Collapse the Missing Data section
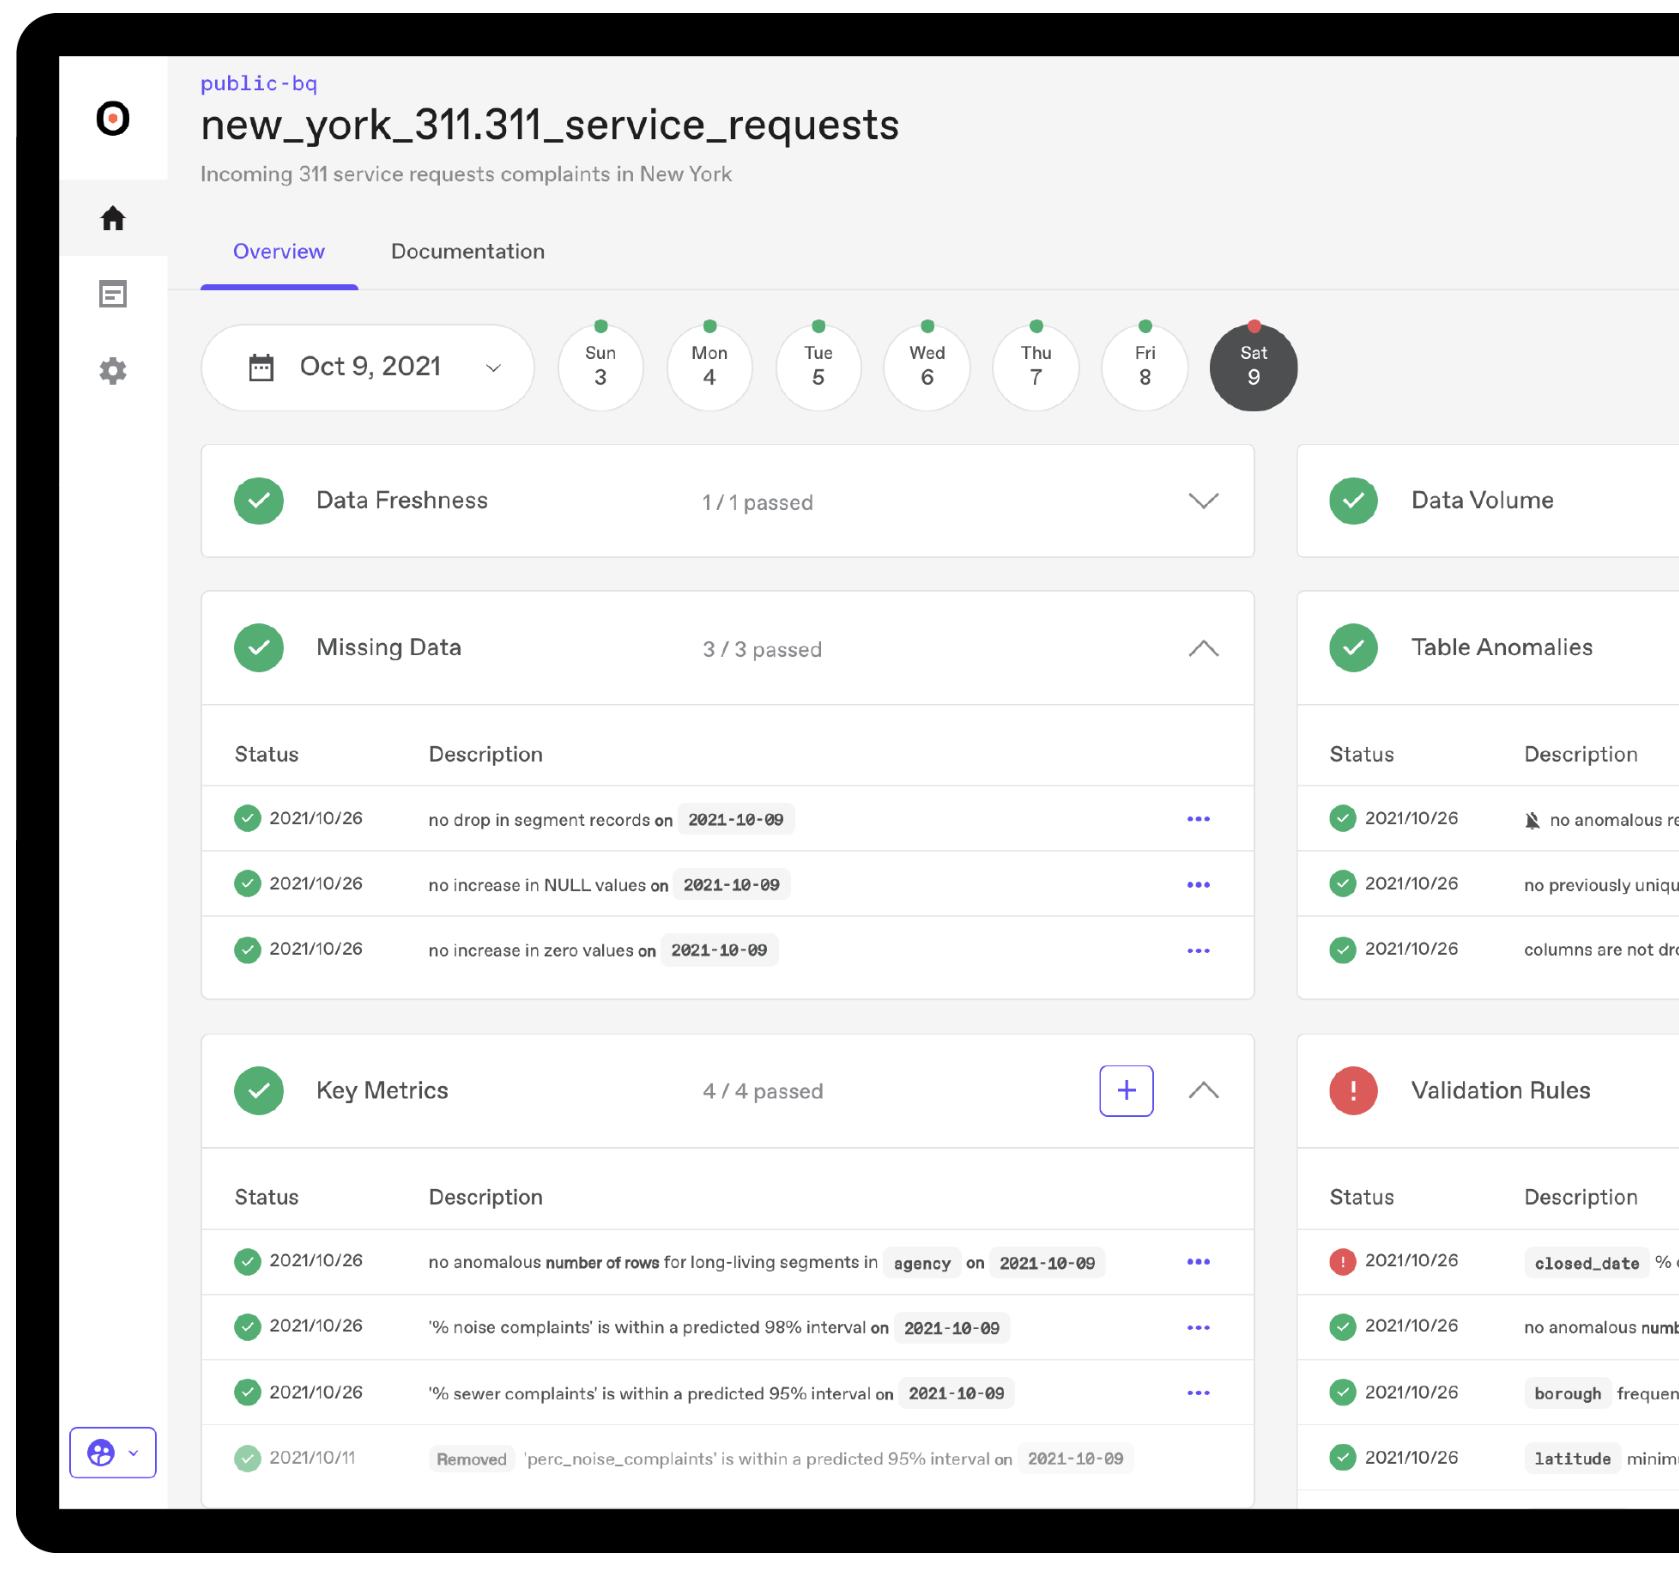The height and width of the screenshot is (1573, 1679). coord(1203,648)
